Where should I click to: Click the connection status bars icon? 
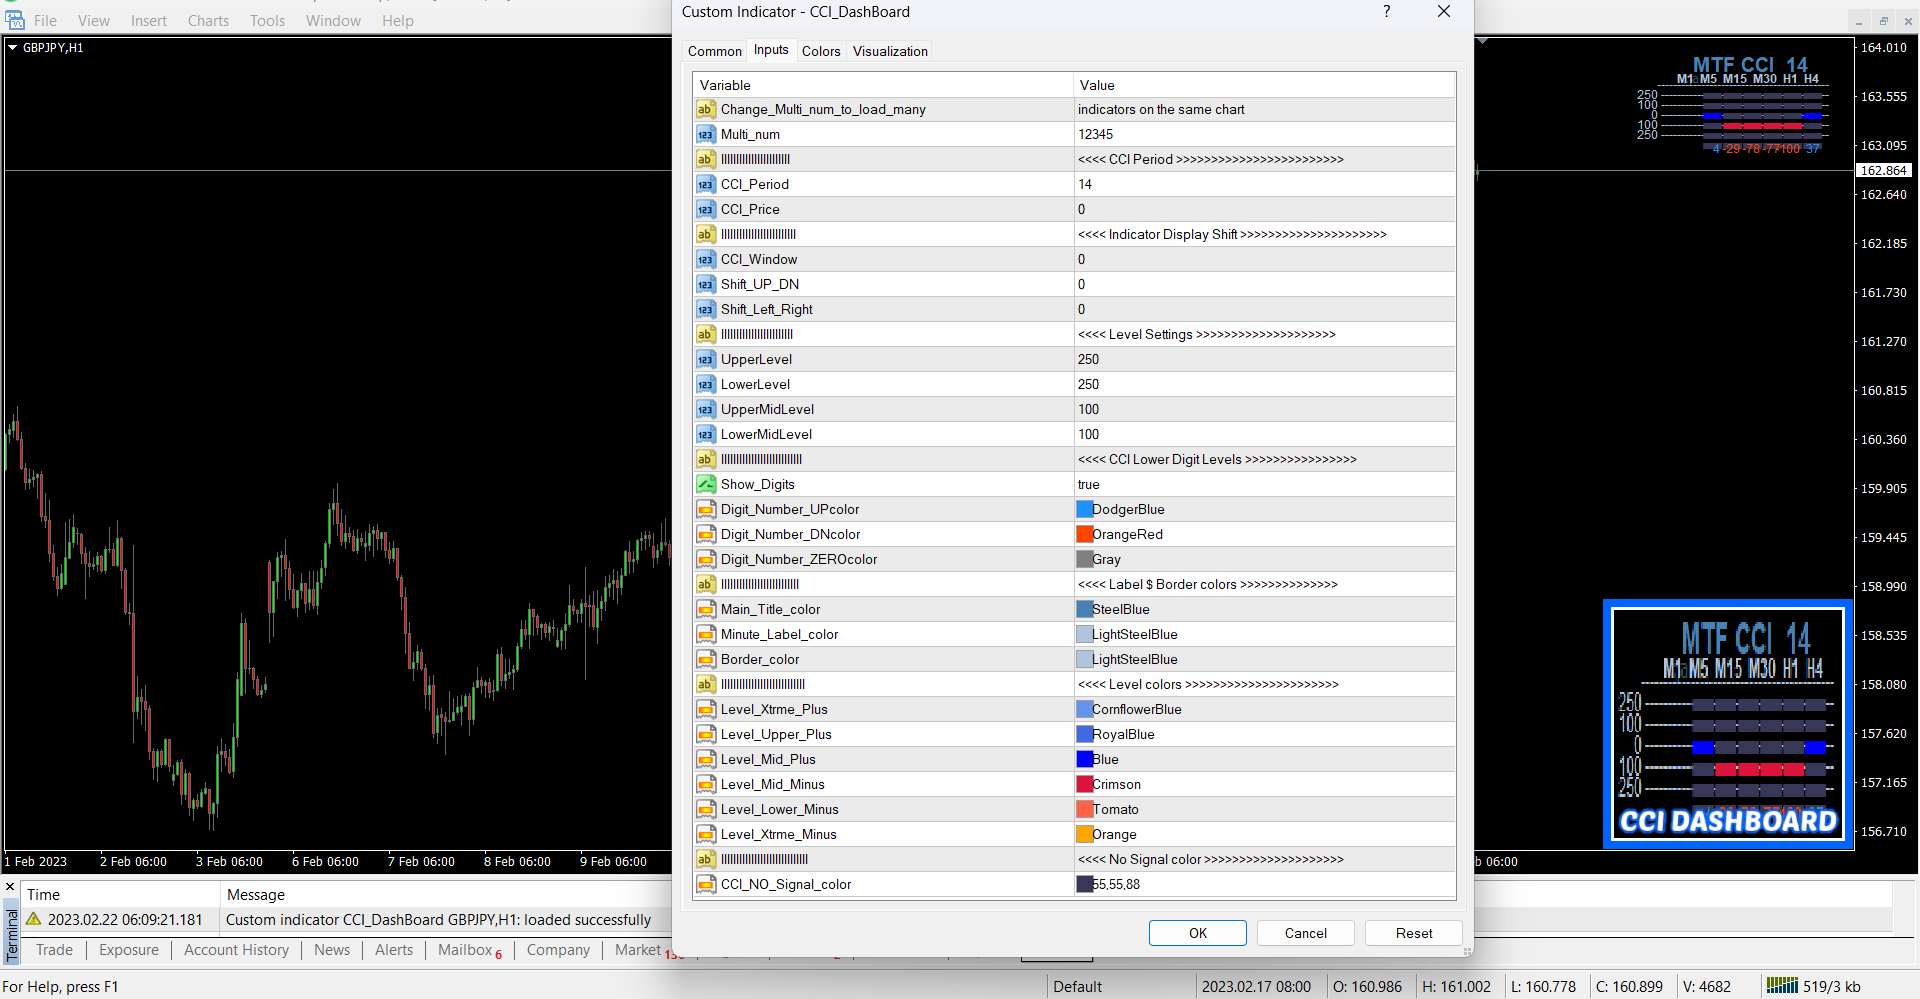[1781, 986]
